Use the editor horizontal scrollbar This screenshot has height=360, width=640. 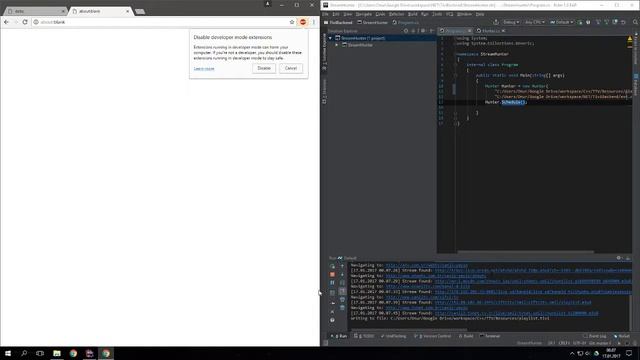point(526,252)
